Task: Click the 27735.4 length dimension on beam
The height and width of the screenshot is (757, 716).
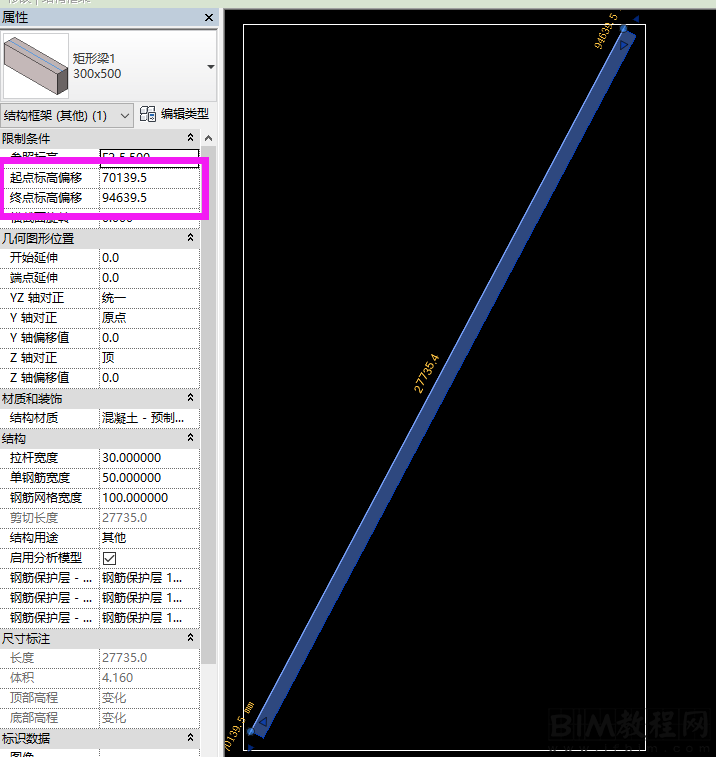Action: pos(427,373)
